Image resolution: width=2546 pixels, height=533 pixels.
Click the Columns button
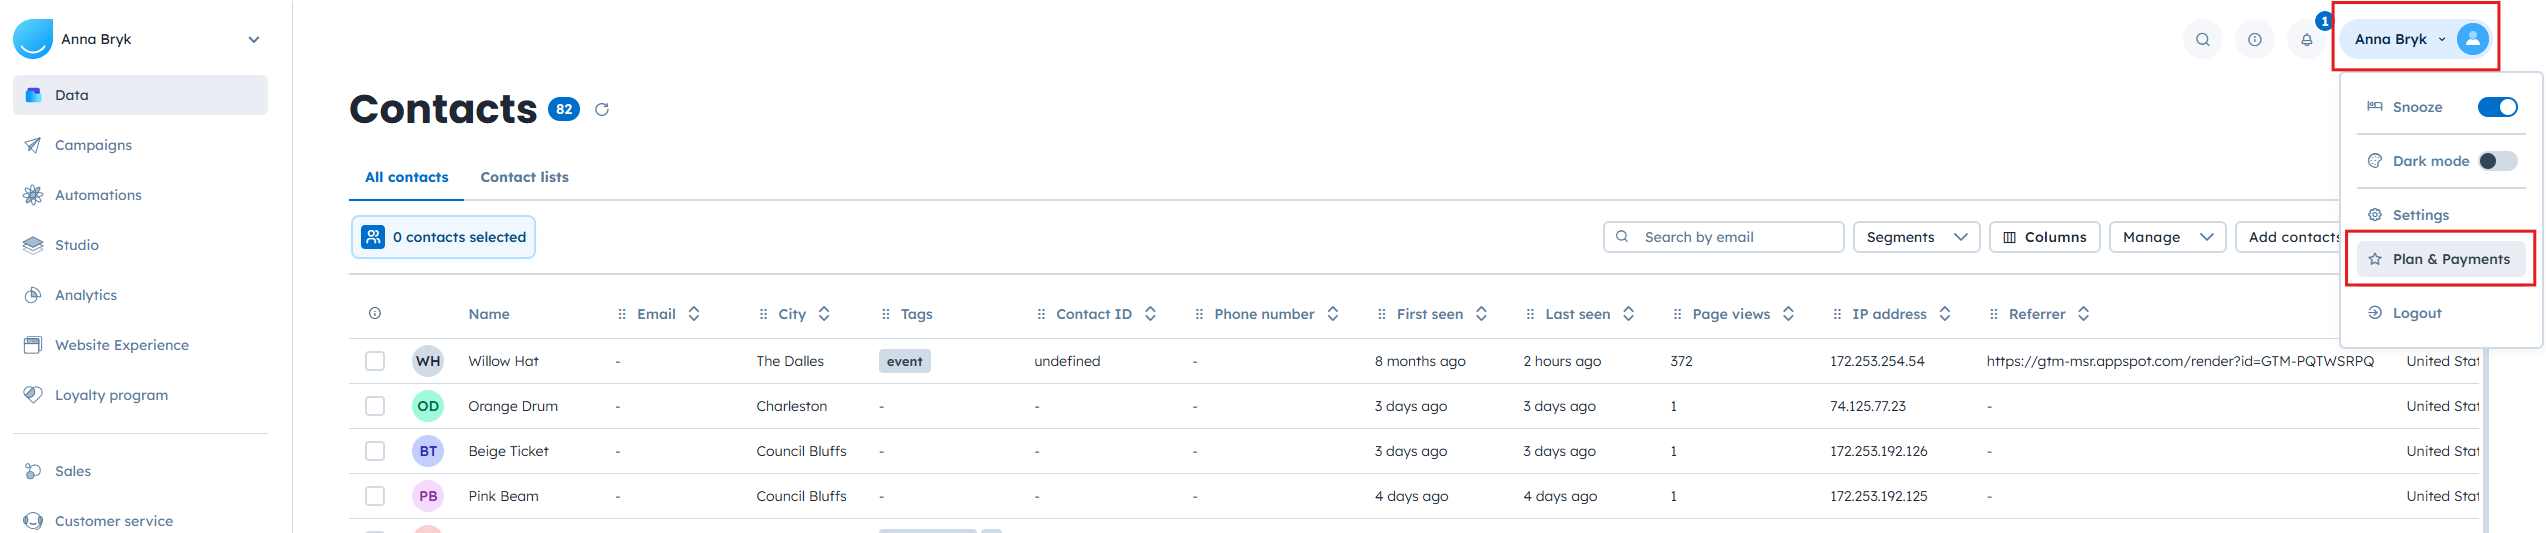tap(2044, 237)
